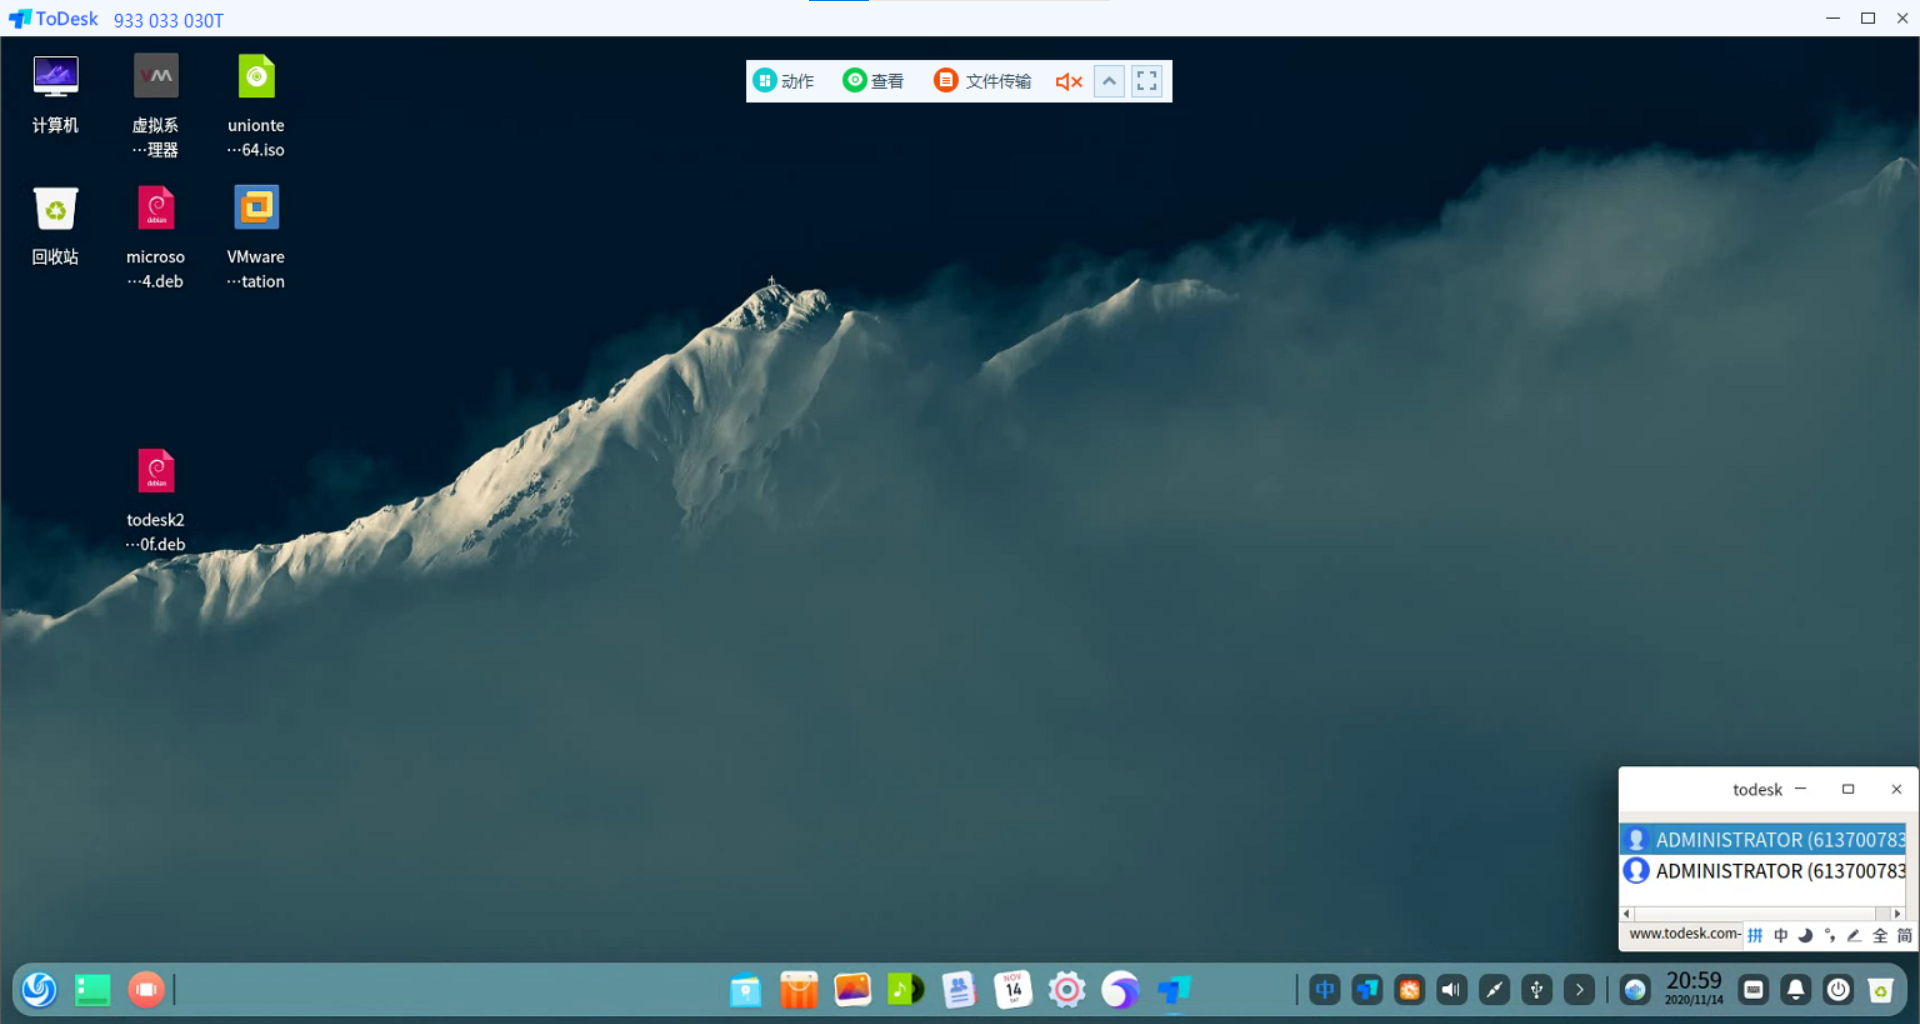Open the ToDesk app icon in dock

pos(1174,990)
